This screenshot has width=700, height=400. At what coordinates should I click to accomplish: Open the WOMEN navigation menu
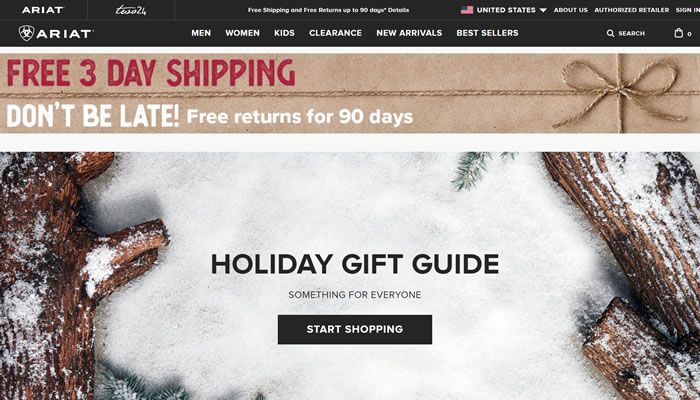pyautogui.click(x=242, y=33)
